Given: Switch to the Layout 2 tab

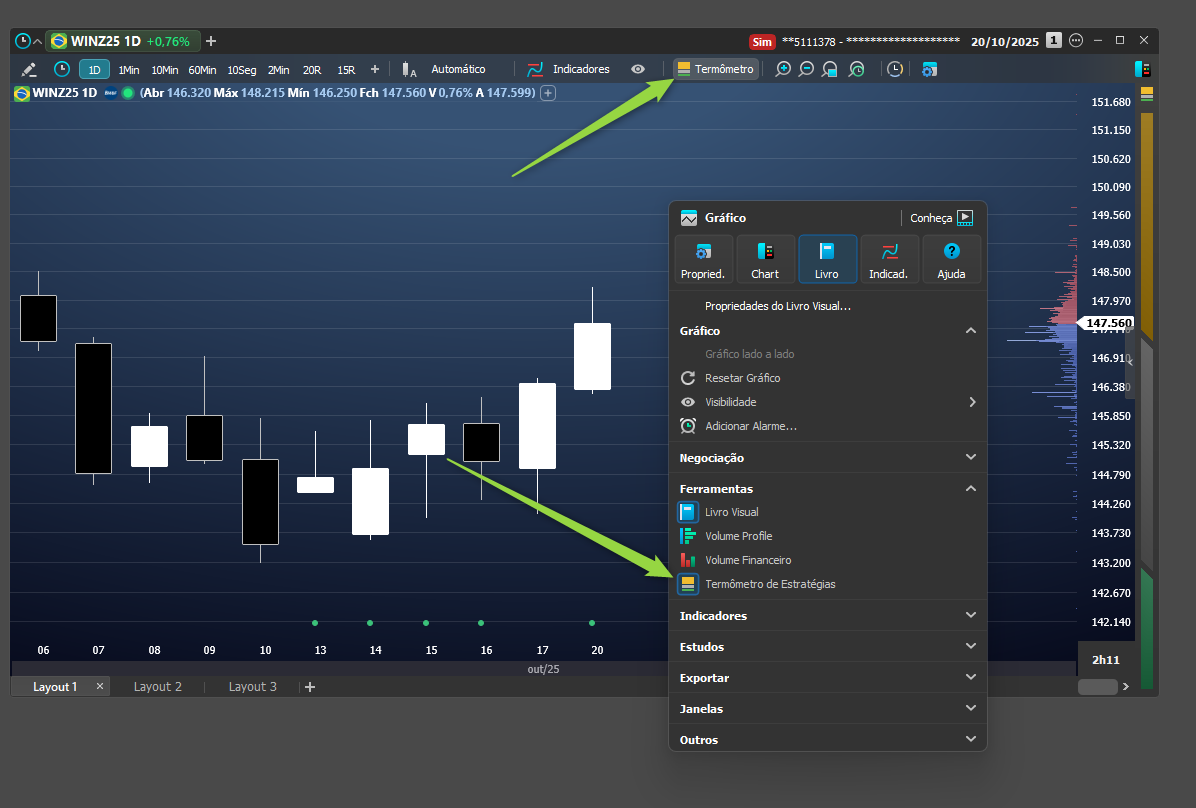Looking at the screenshot, I should click(x=158, y=687).
